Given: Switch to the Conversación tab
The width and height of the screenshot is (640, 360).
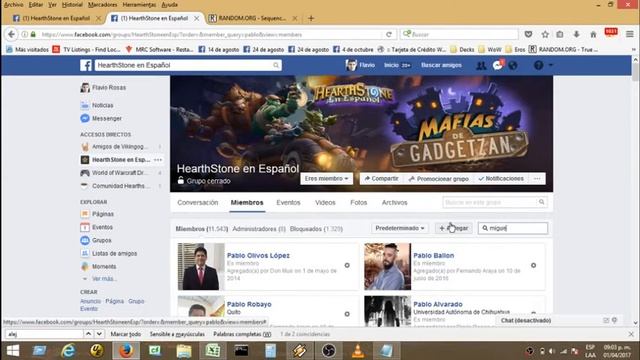Looking at the screenshot, I should click(x=198, y=202).
